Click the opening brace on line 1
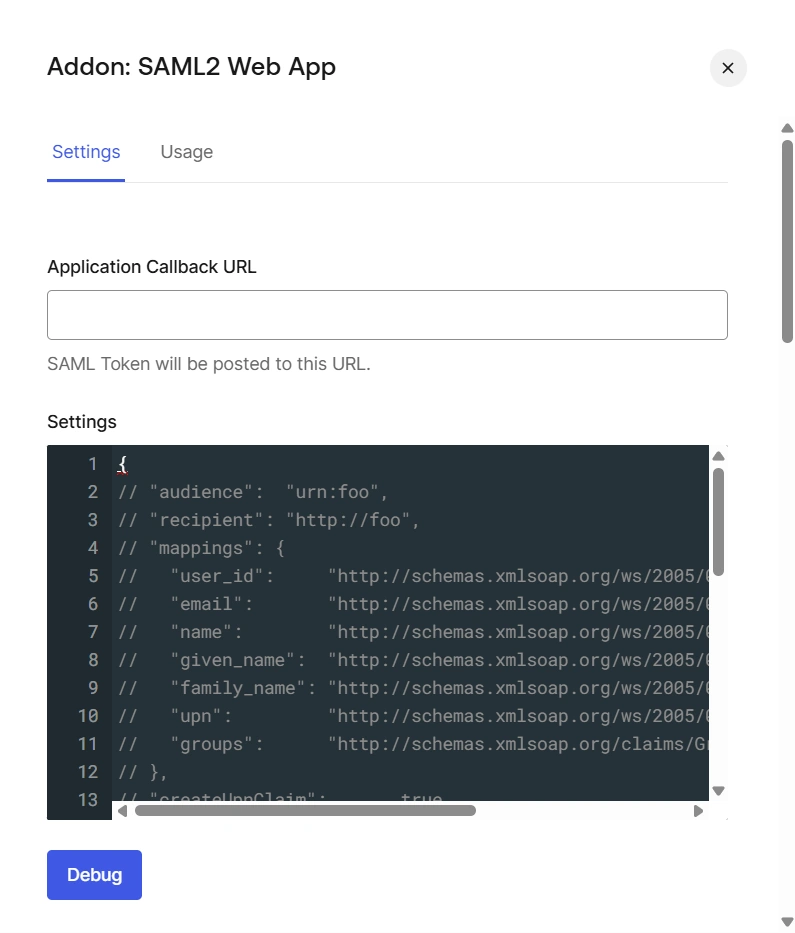The image size is (795, 933). tap(120, 464)
